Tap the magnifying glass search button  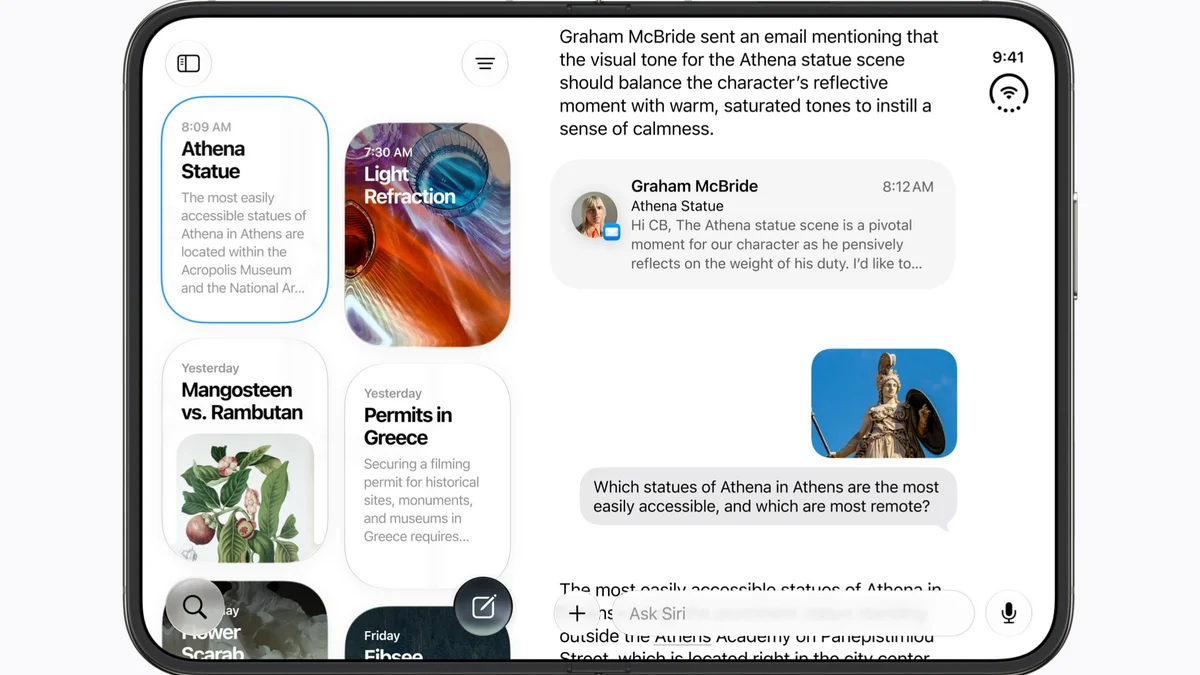pos(195,606)
